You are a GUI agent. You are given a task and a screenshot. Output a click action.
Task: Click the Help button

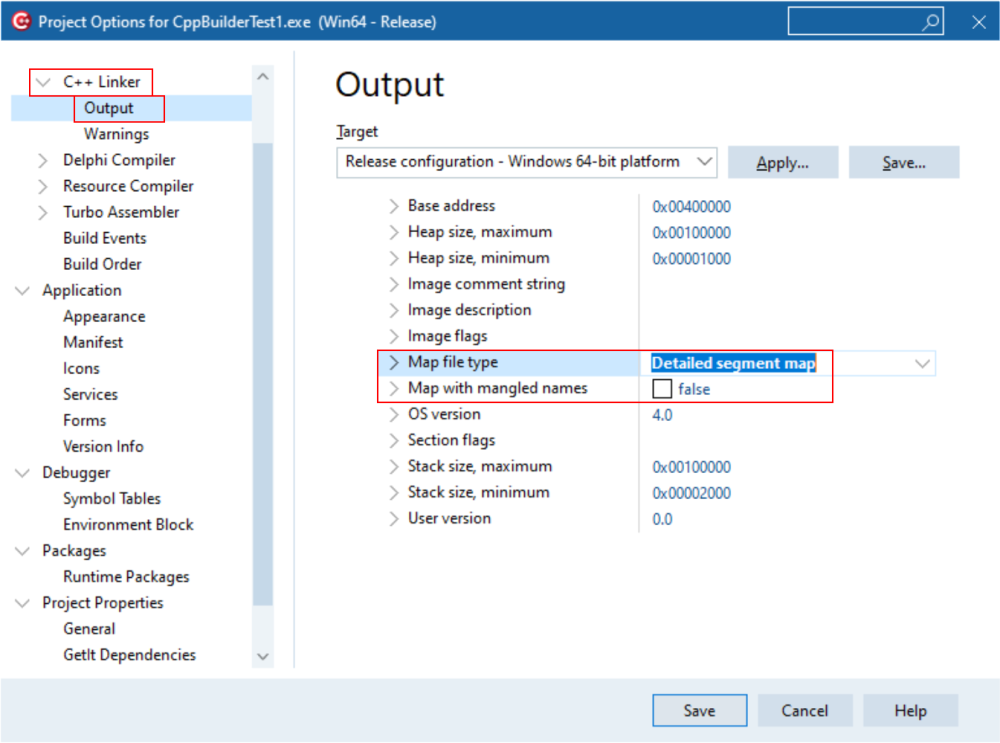[x=910, y=710]
